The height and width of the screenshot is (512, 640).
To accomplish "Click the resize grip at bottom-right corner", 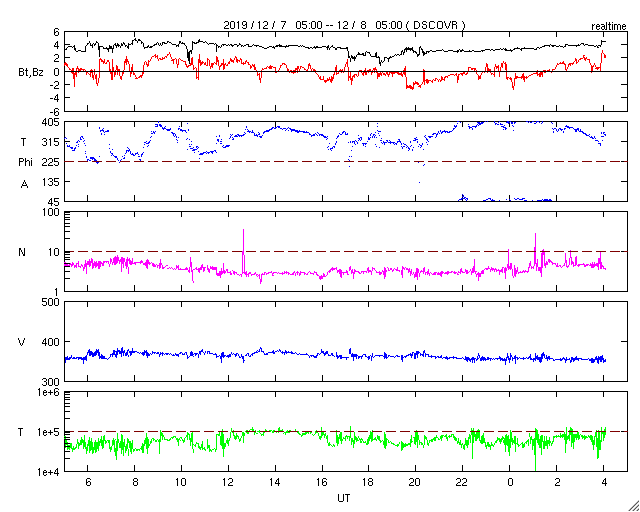I will [633, 505].
